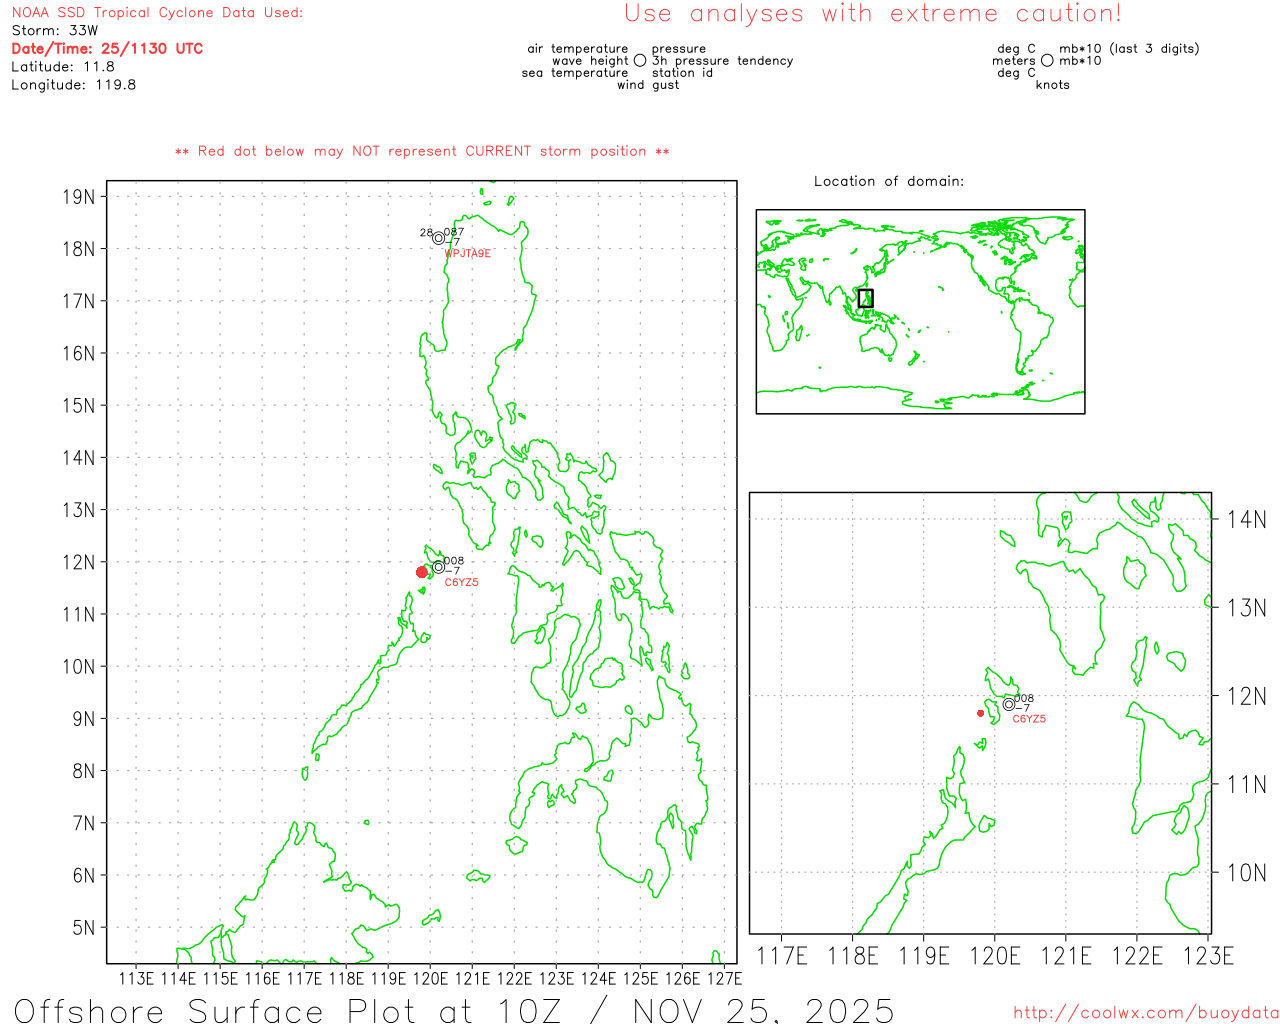
Task: Click the '19N' latitude axis label
Action: (x=78, y=196)
